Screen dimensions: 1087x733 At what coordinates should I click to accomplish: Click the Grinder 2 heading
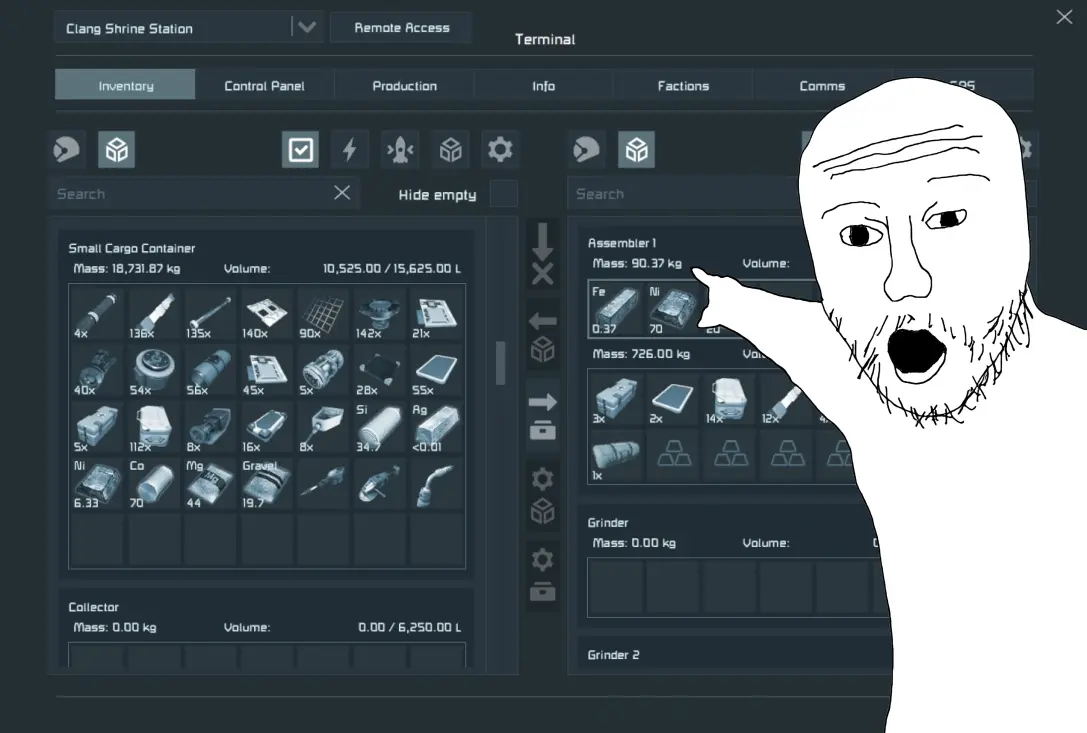coord(614,655)
